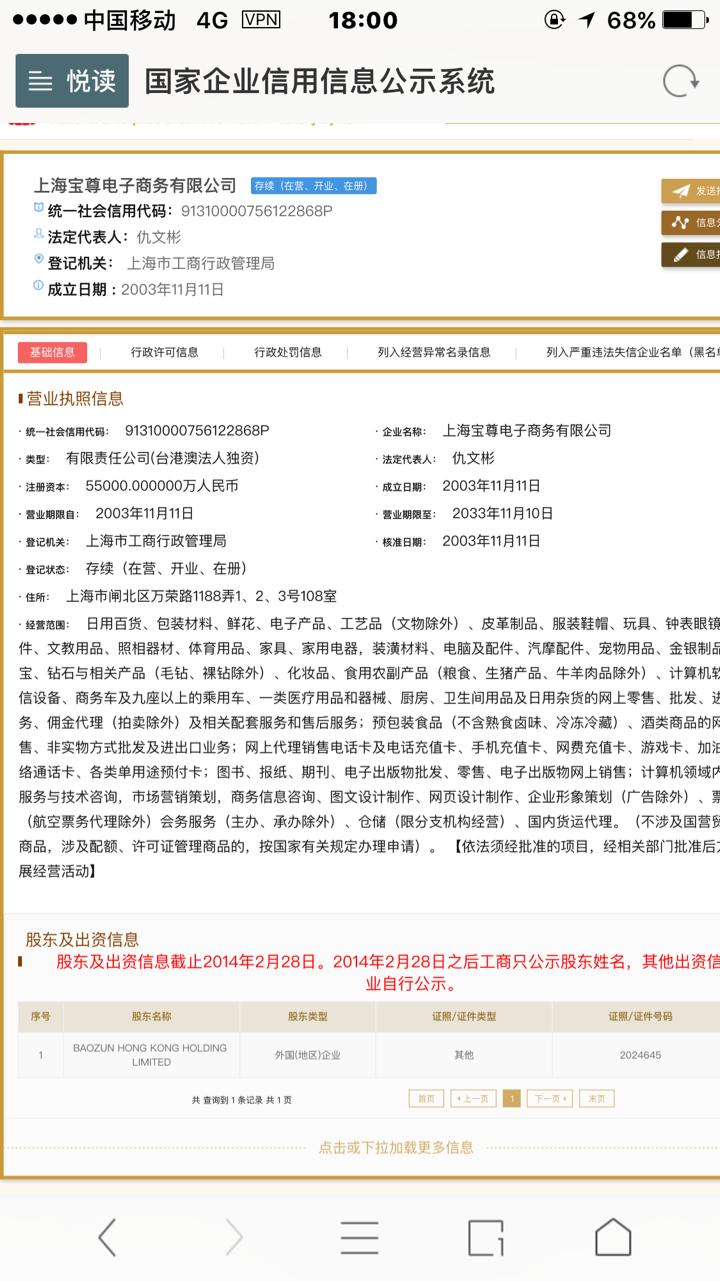Open the browser hamburger menu

(x=360, y=1237)
